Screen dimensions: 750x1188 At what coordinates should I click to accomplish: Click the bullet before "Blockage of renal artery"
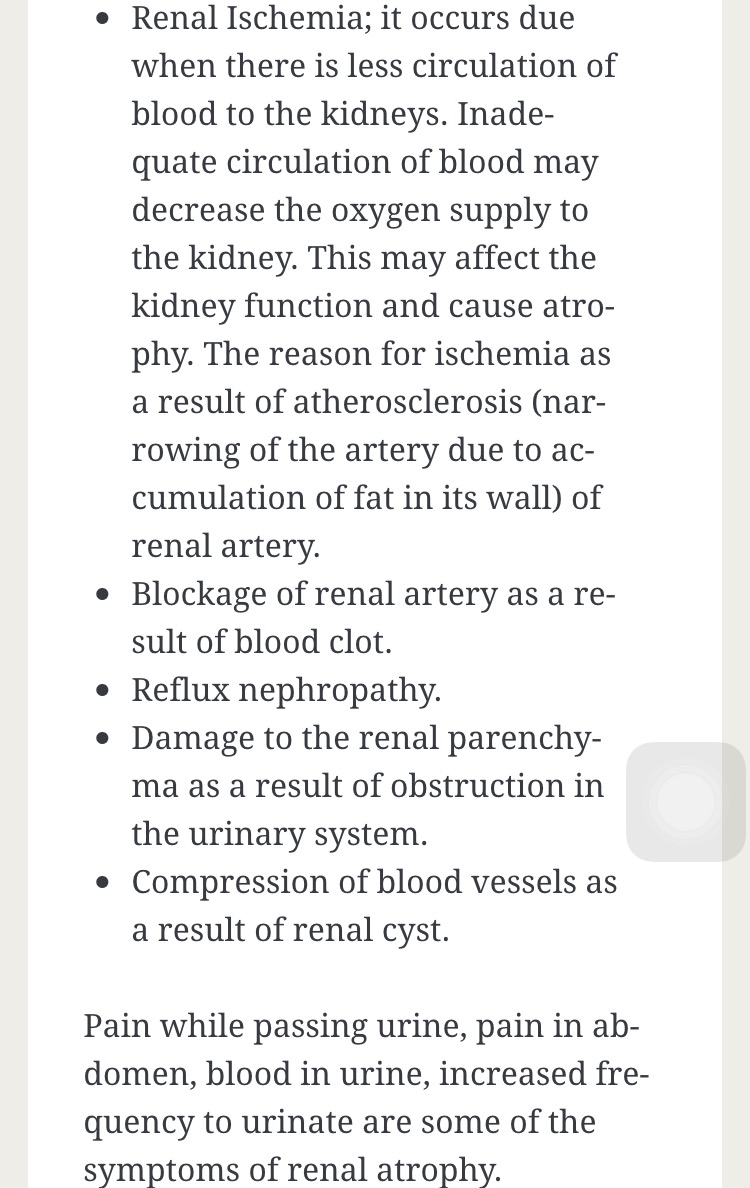coord(103,596)
